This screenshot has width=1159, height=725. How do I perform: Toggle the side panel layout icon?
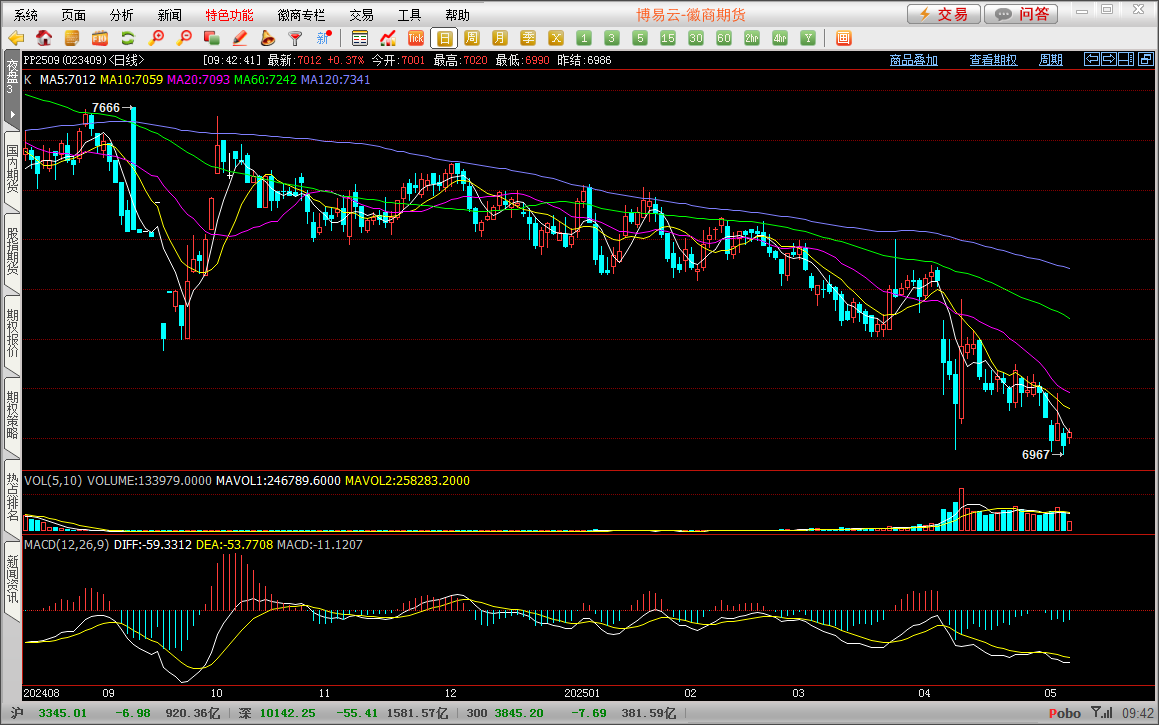[1126, 59]
